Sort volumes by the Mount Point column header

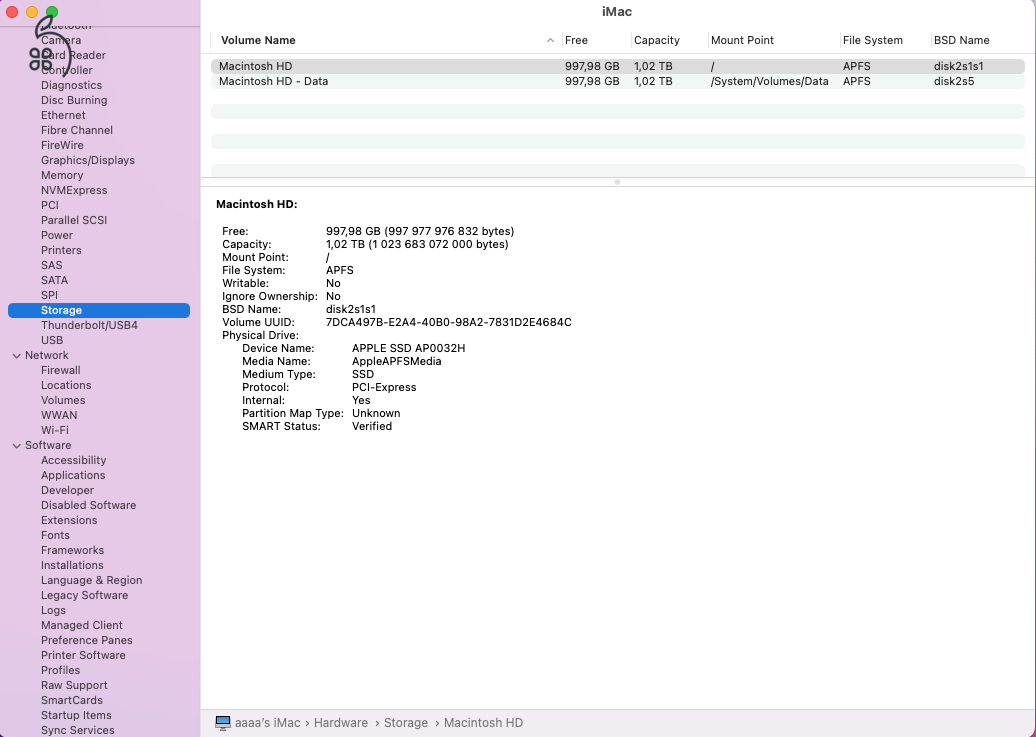tap(742, 40)
